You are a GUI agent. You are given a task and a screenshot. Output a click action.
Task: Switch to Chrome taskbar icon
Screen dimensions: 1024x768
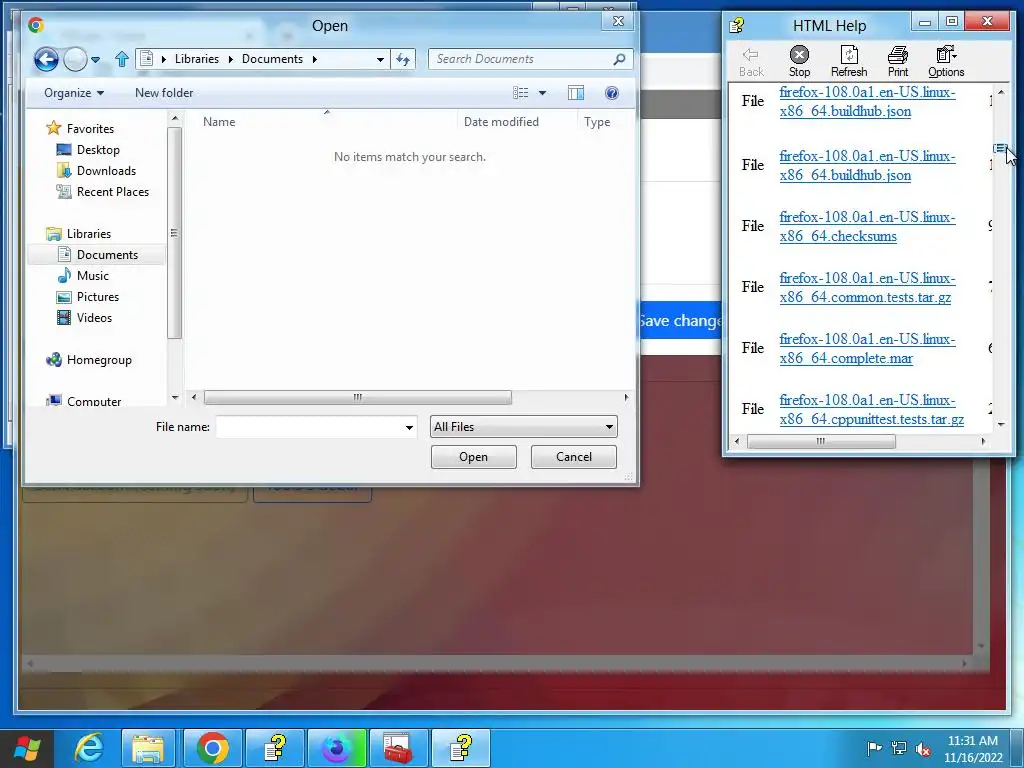[x=212, y=748]
